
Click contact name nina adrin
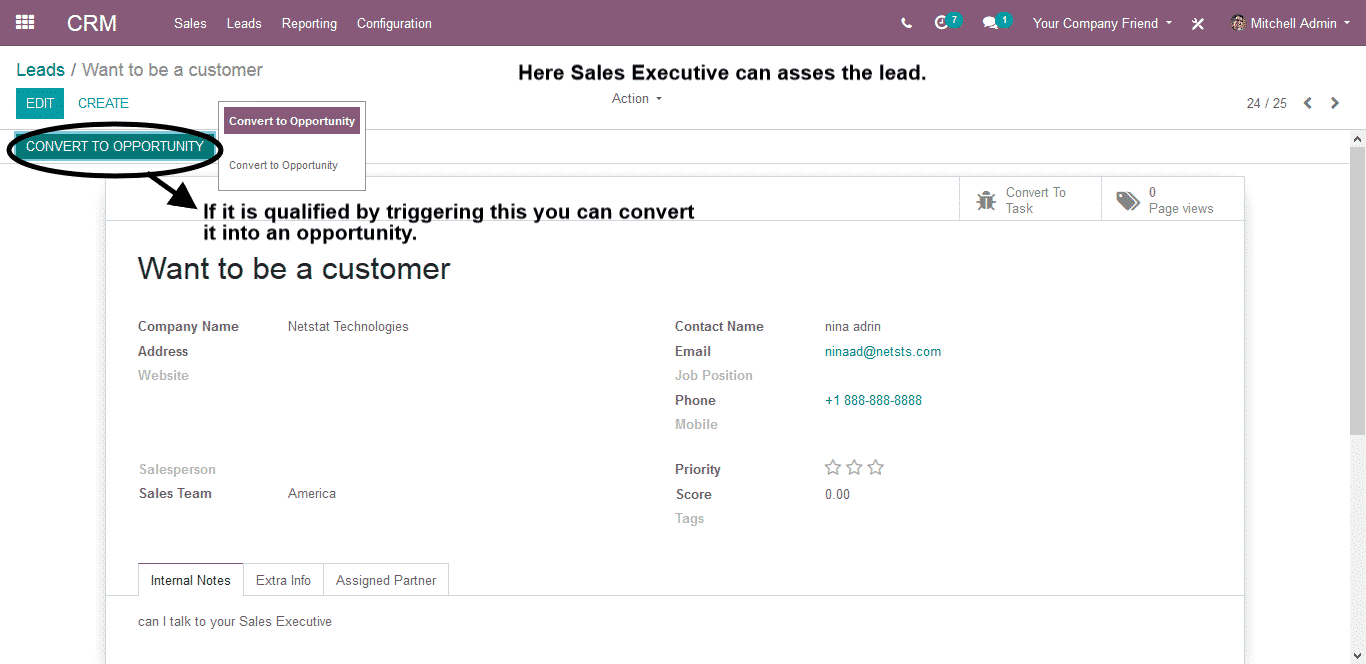(853, 326)
